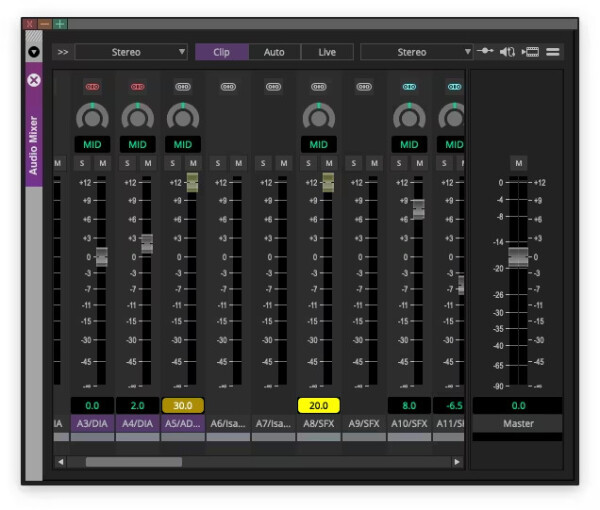Select the A7/Isa... track name

pyautogui.click(x=273, y=424)
